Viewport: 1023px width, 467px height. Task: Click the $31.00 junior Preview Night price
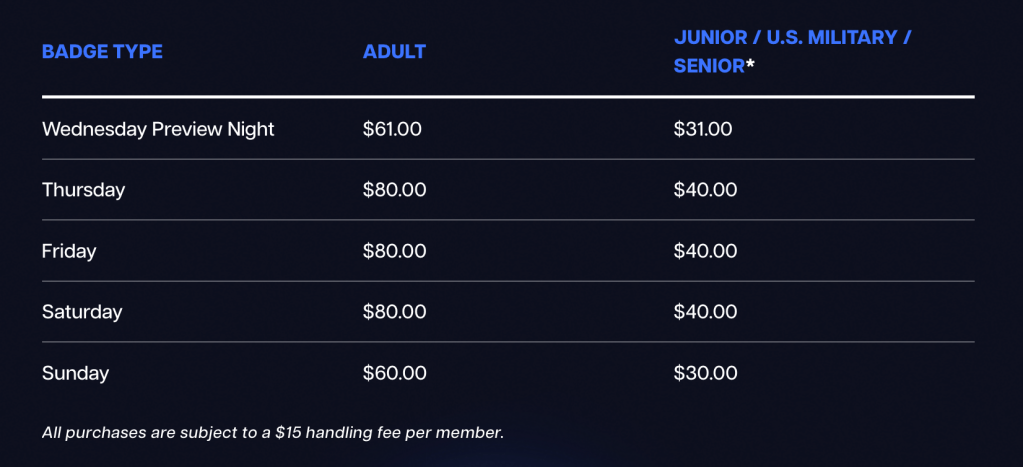(x=703, y=129)
